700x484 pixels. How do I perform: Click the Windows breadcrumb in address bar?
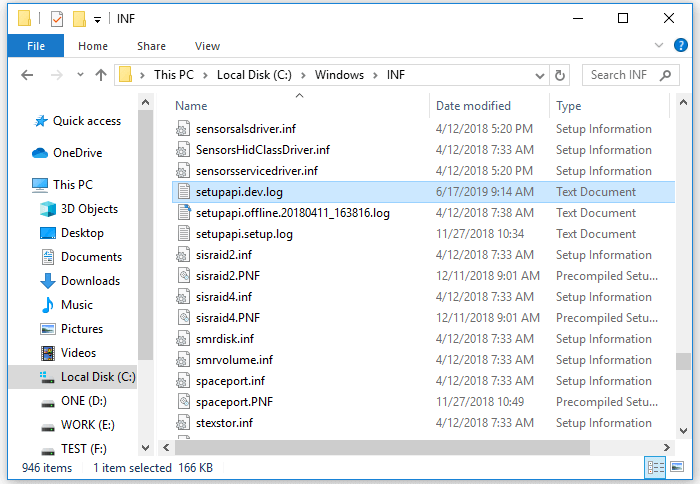click(x=337, y=75)
